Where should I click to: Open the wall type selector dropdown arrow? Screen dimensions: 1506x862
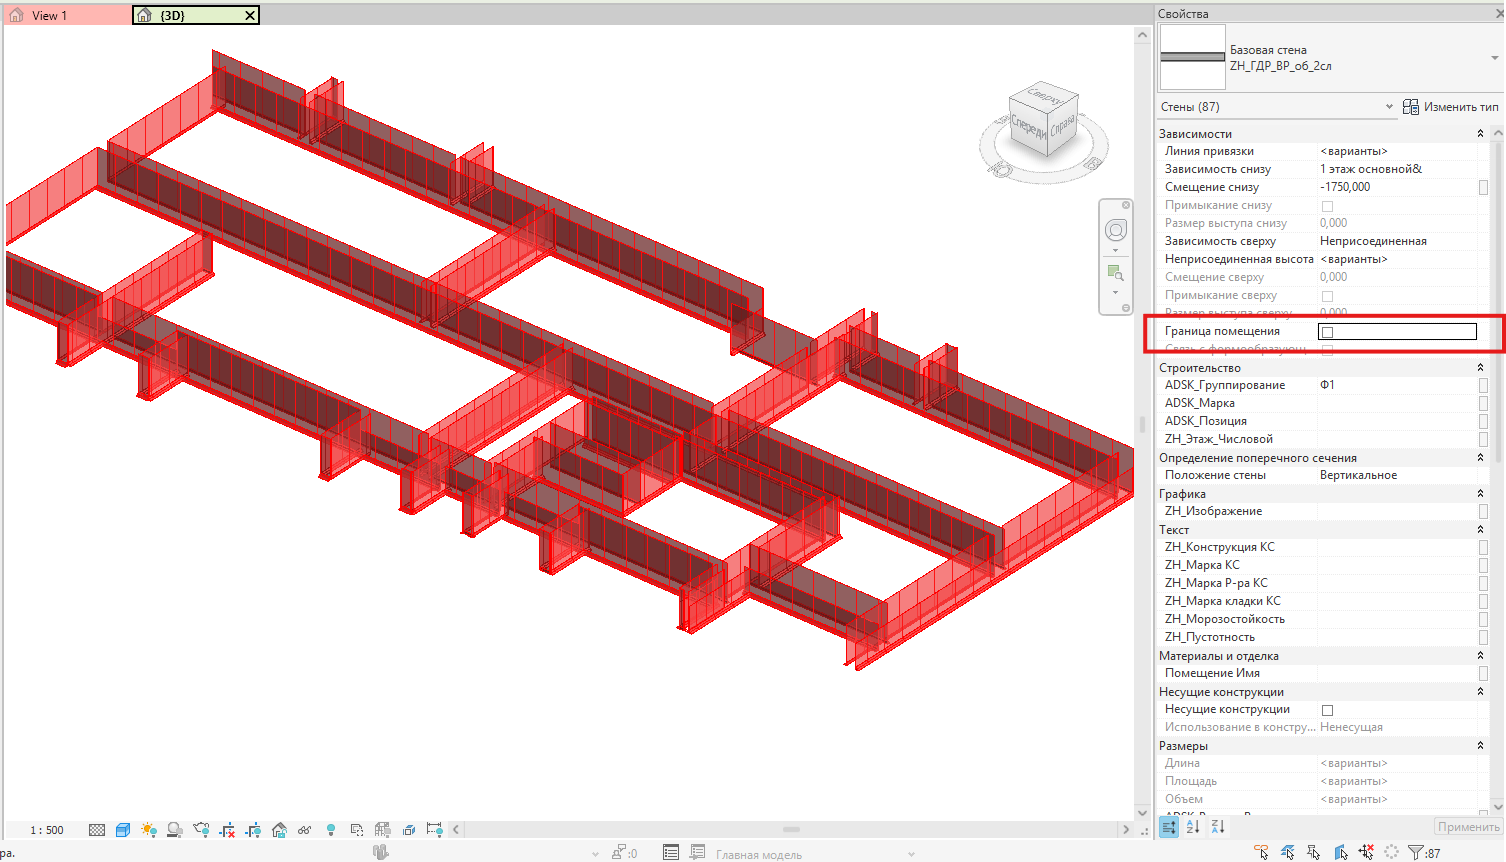pos(1495,58)
